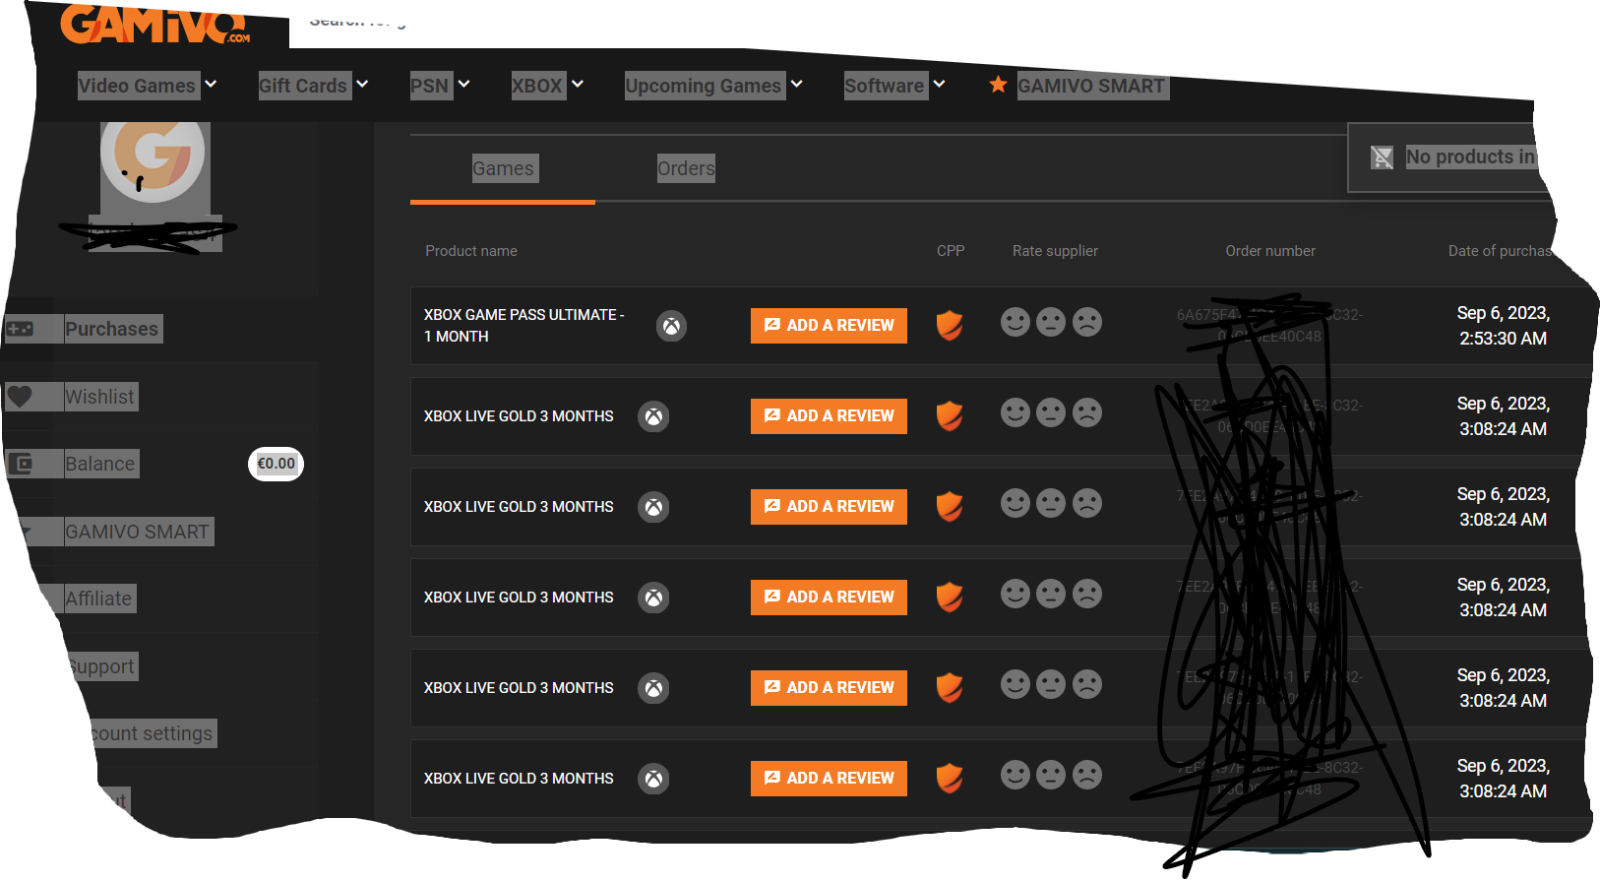Click the Order number column header

coord(1271,251)
